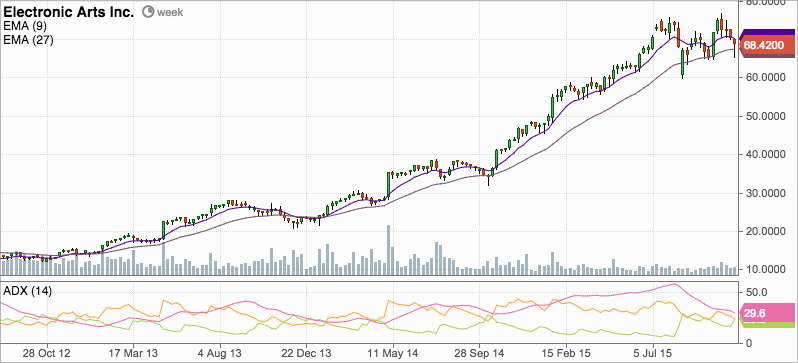Click the 11 May 14 date label

[x=392, y=354]
